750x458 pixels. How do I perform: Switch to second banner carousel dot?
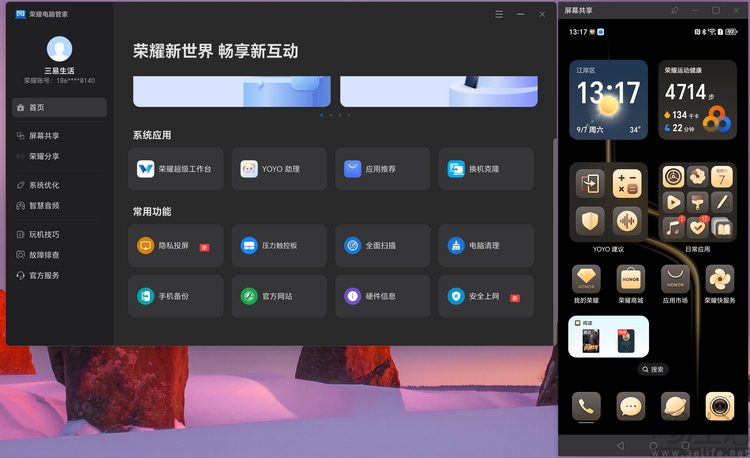point(331,115)
